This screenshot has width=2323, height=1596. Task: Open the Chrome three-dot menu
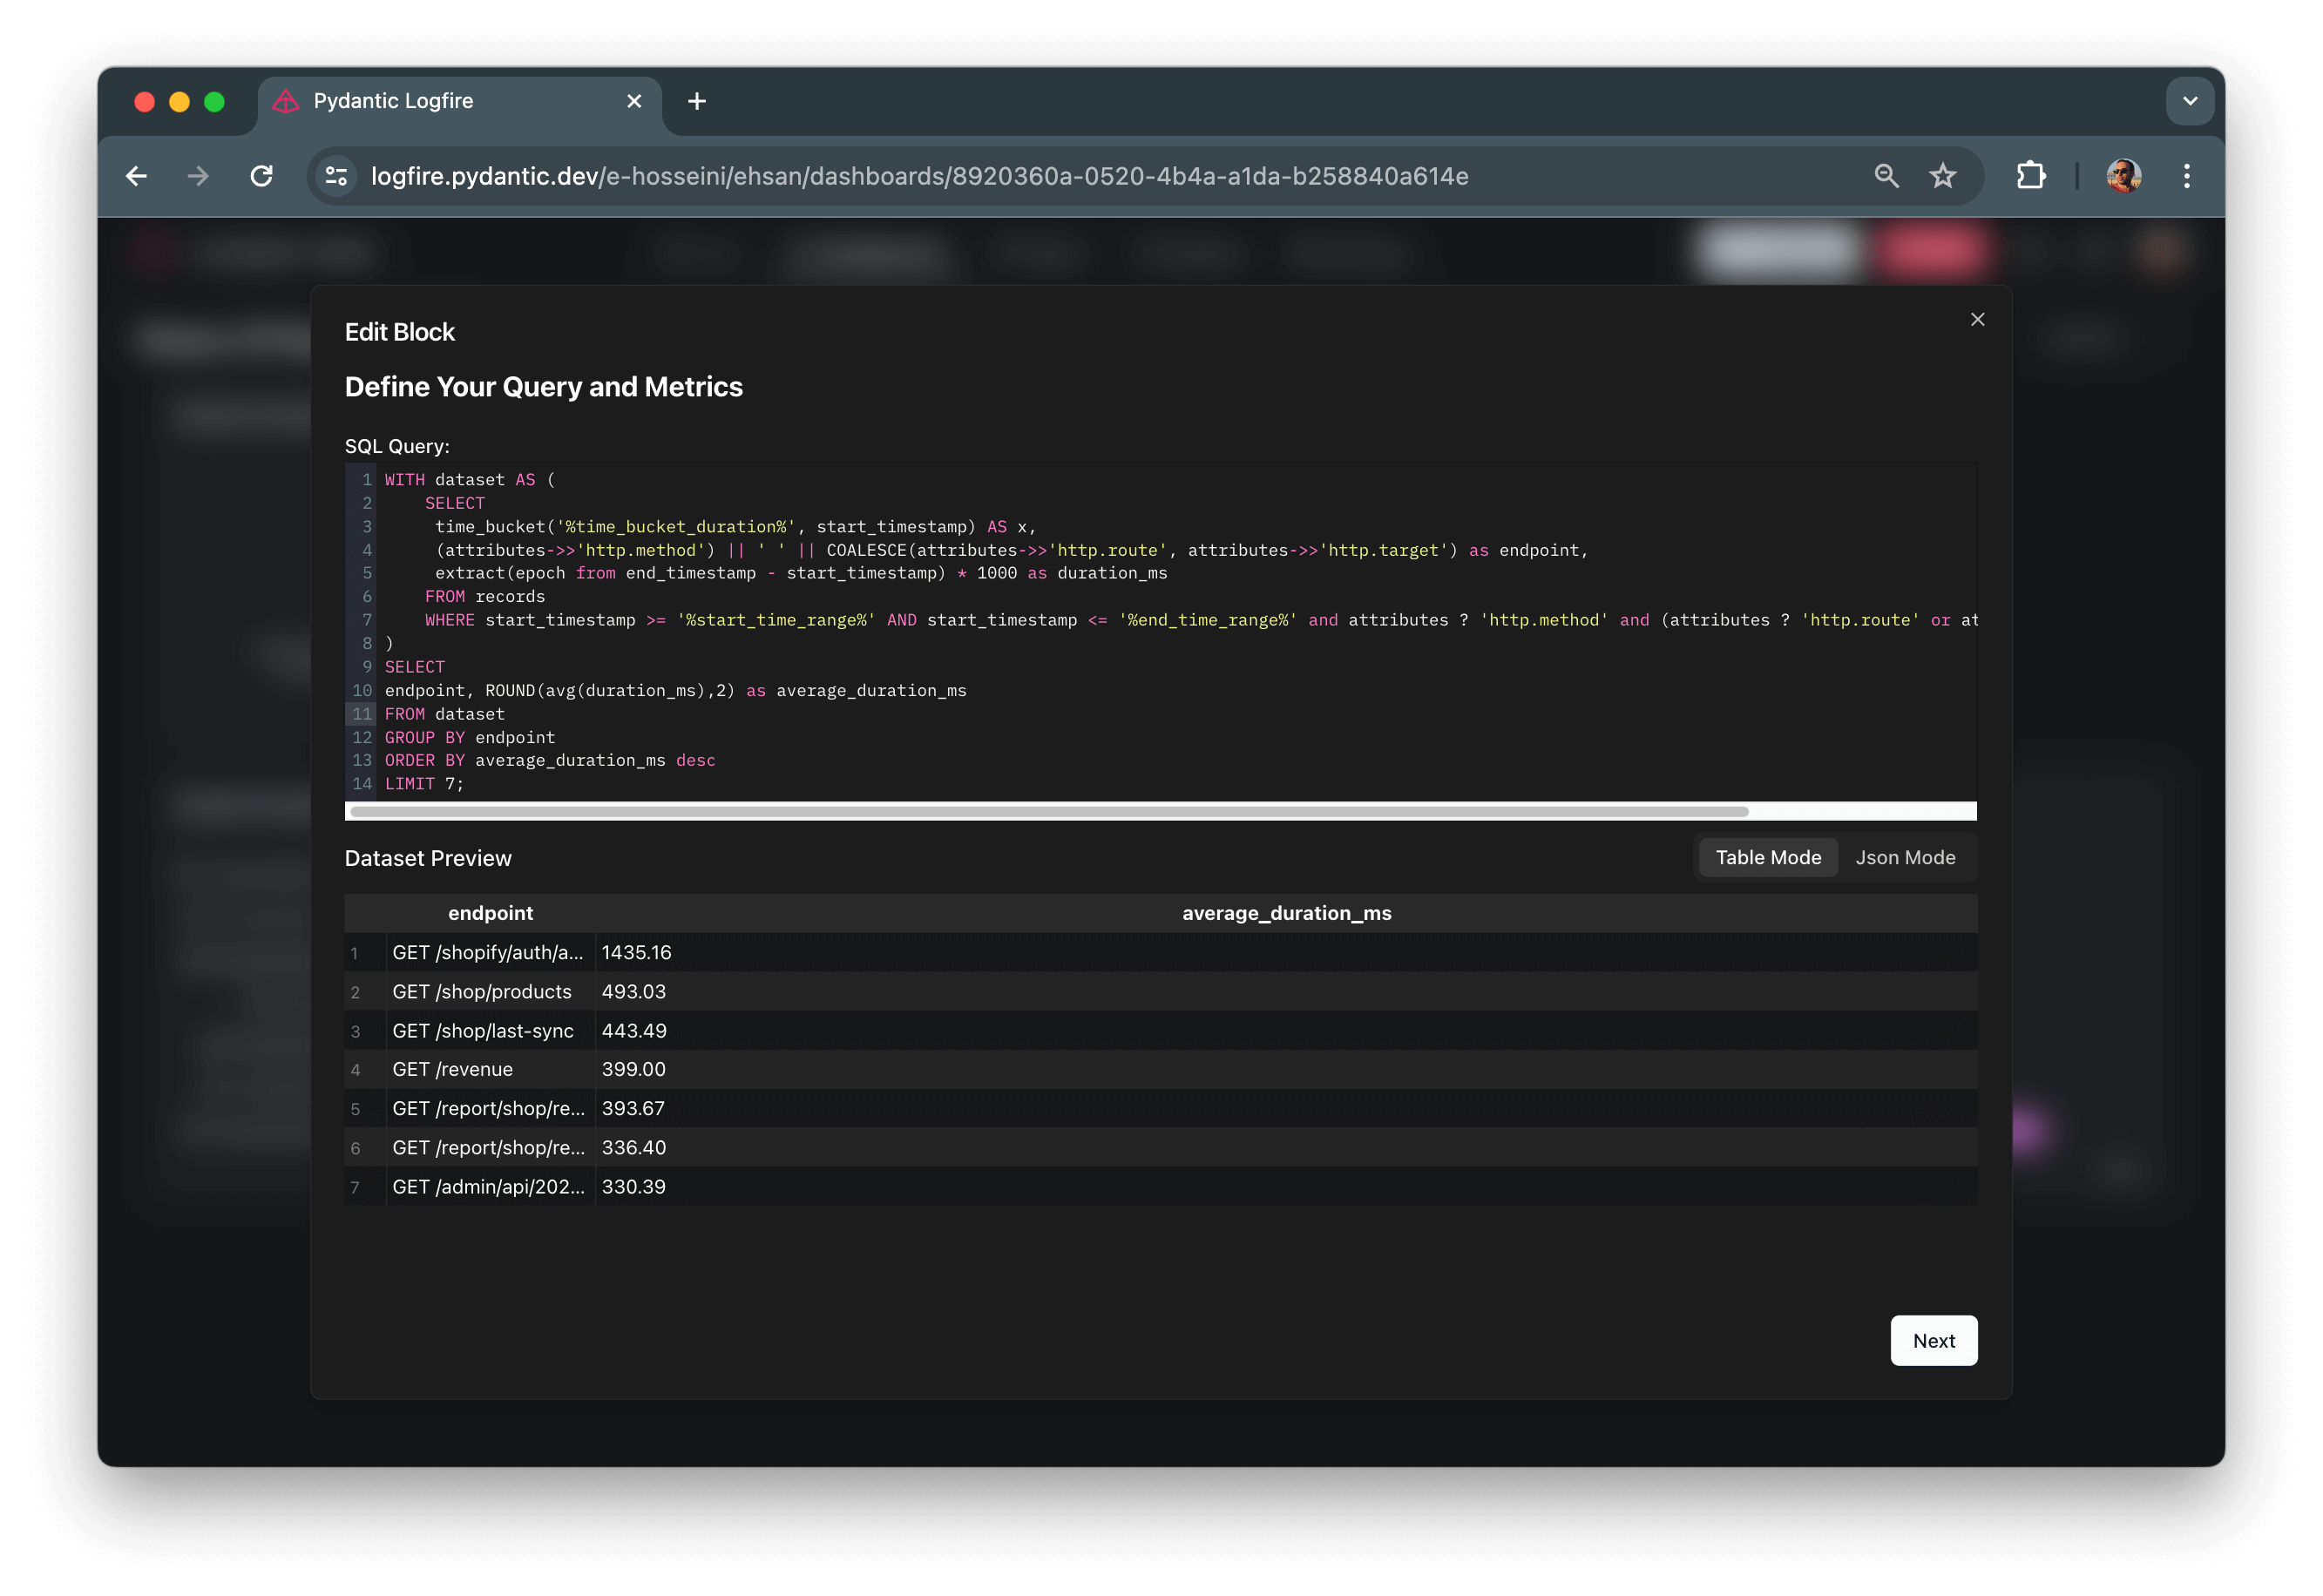(2186, 176)
